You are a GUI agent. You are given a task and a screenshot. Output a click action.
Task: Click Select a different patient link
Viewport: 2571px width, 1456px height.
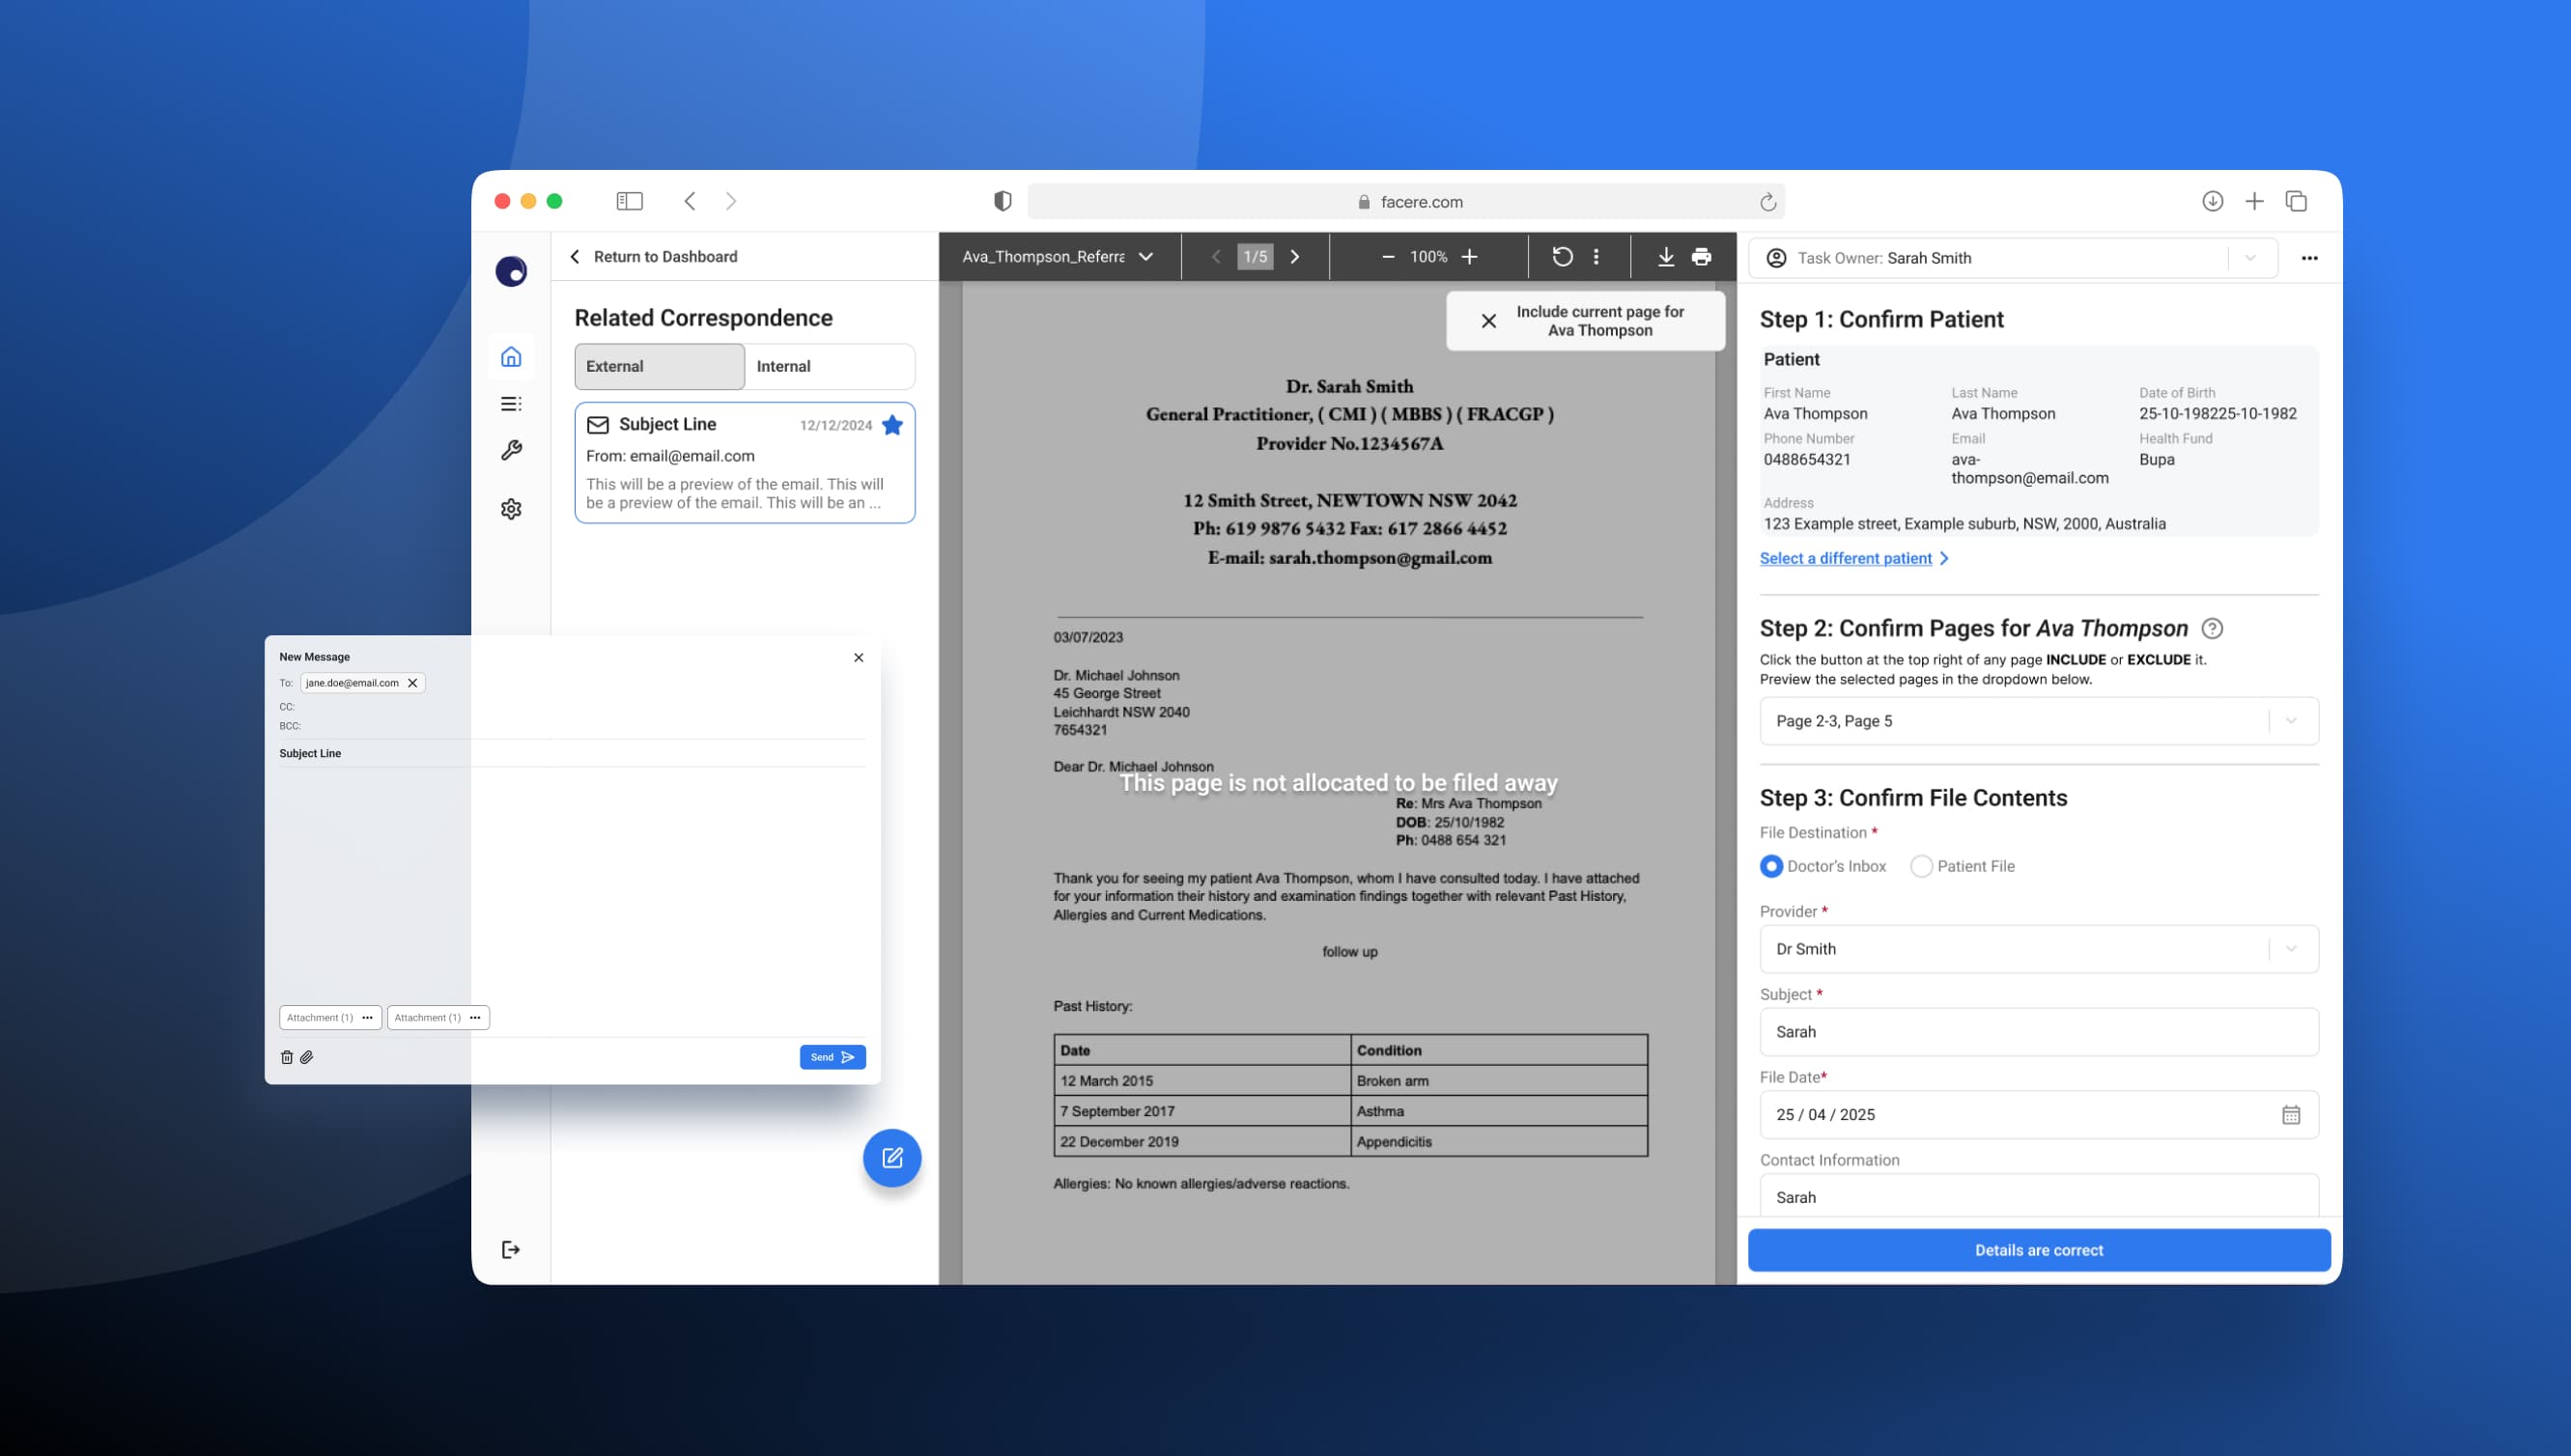tap(1854, 558)
